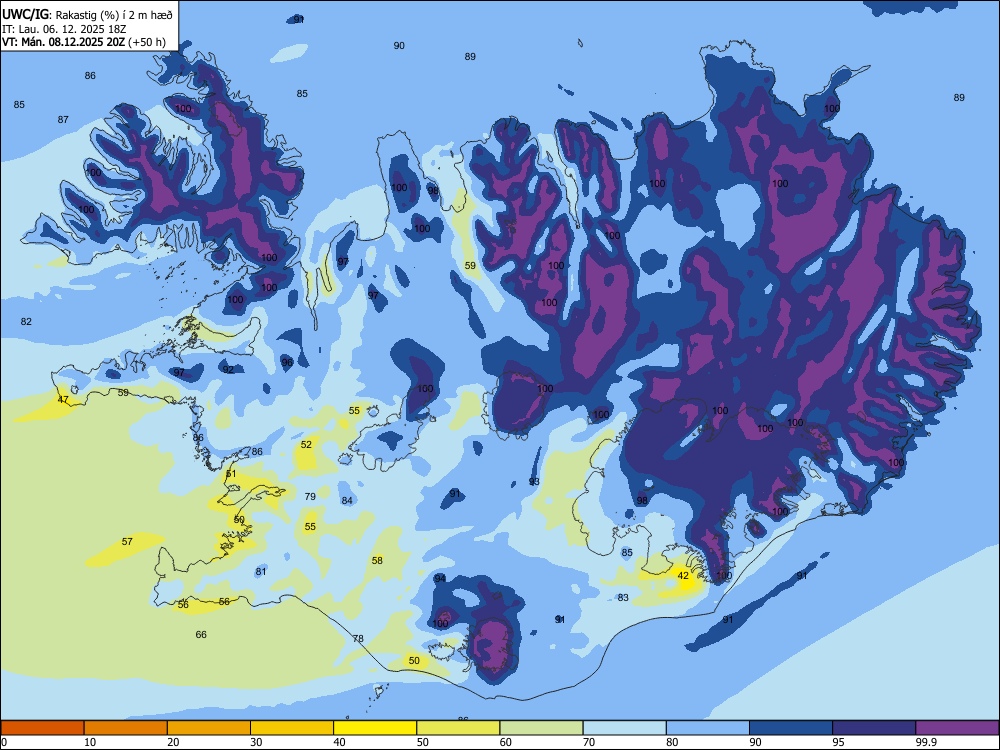The image size is (1000, 750).
Task: Click the humidity value 93 on the map
Action: [x=534, y=482]
